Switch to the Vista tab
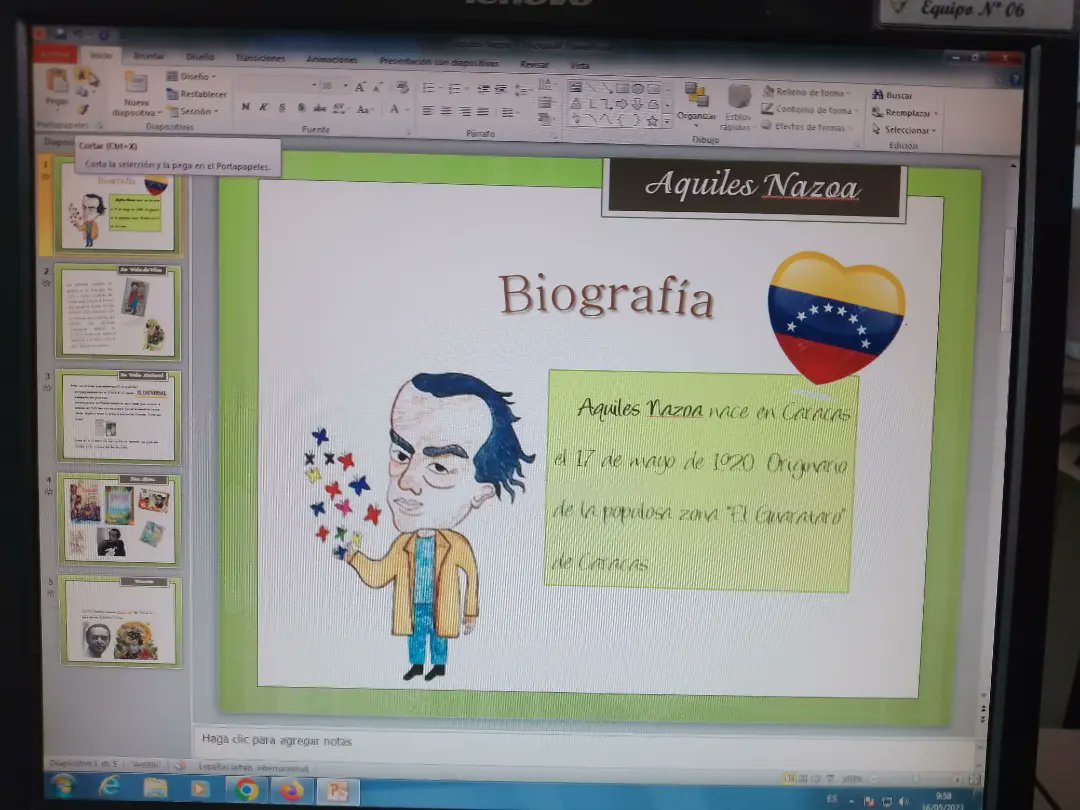 coord(580,65)
